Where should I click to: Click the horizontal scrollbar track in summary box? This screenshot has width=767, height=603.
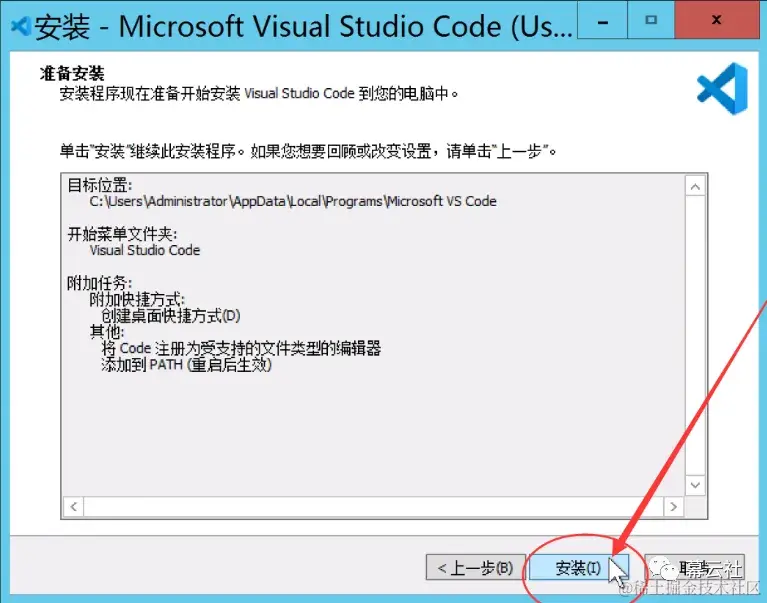(373, 507)
